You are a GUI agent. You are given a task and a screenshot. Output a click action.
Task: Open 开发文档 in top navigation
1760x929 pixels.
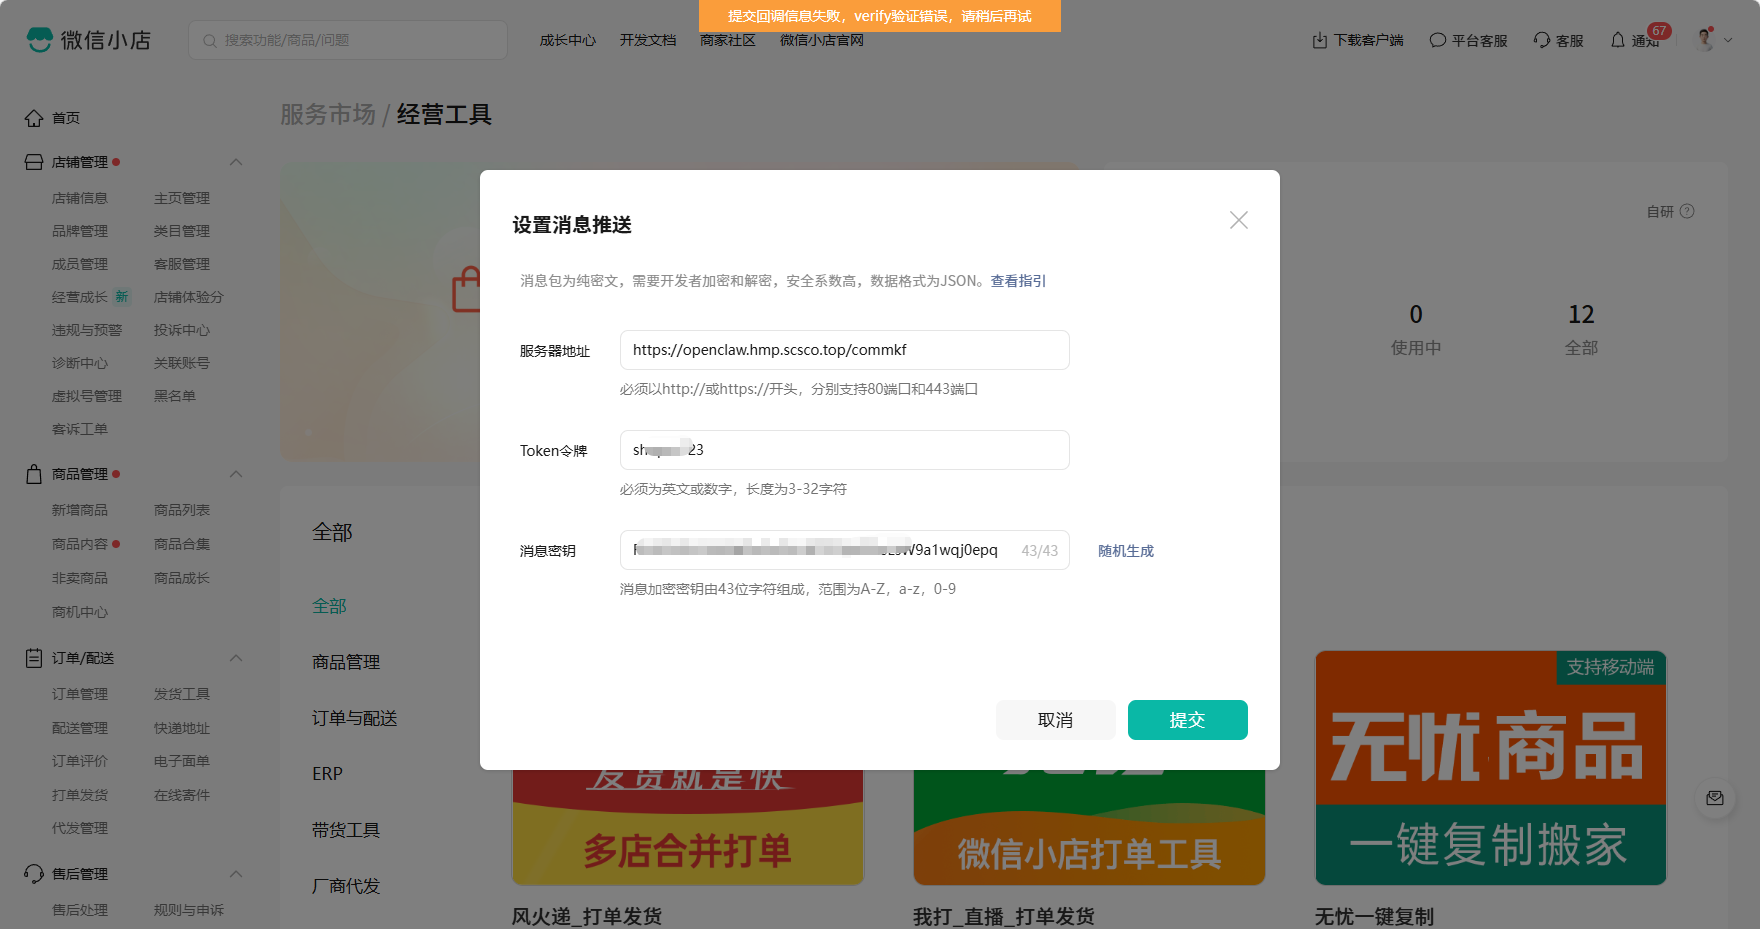[x=648, y=40]
